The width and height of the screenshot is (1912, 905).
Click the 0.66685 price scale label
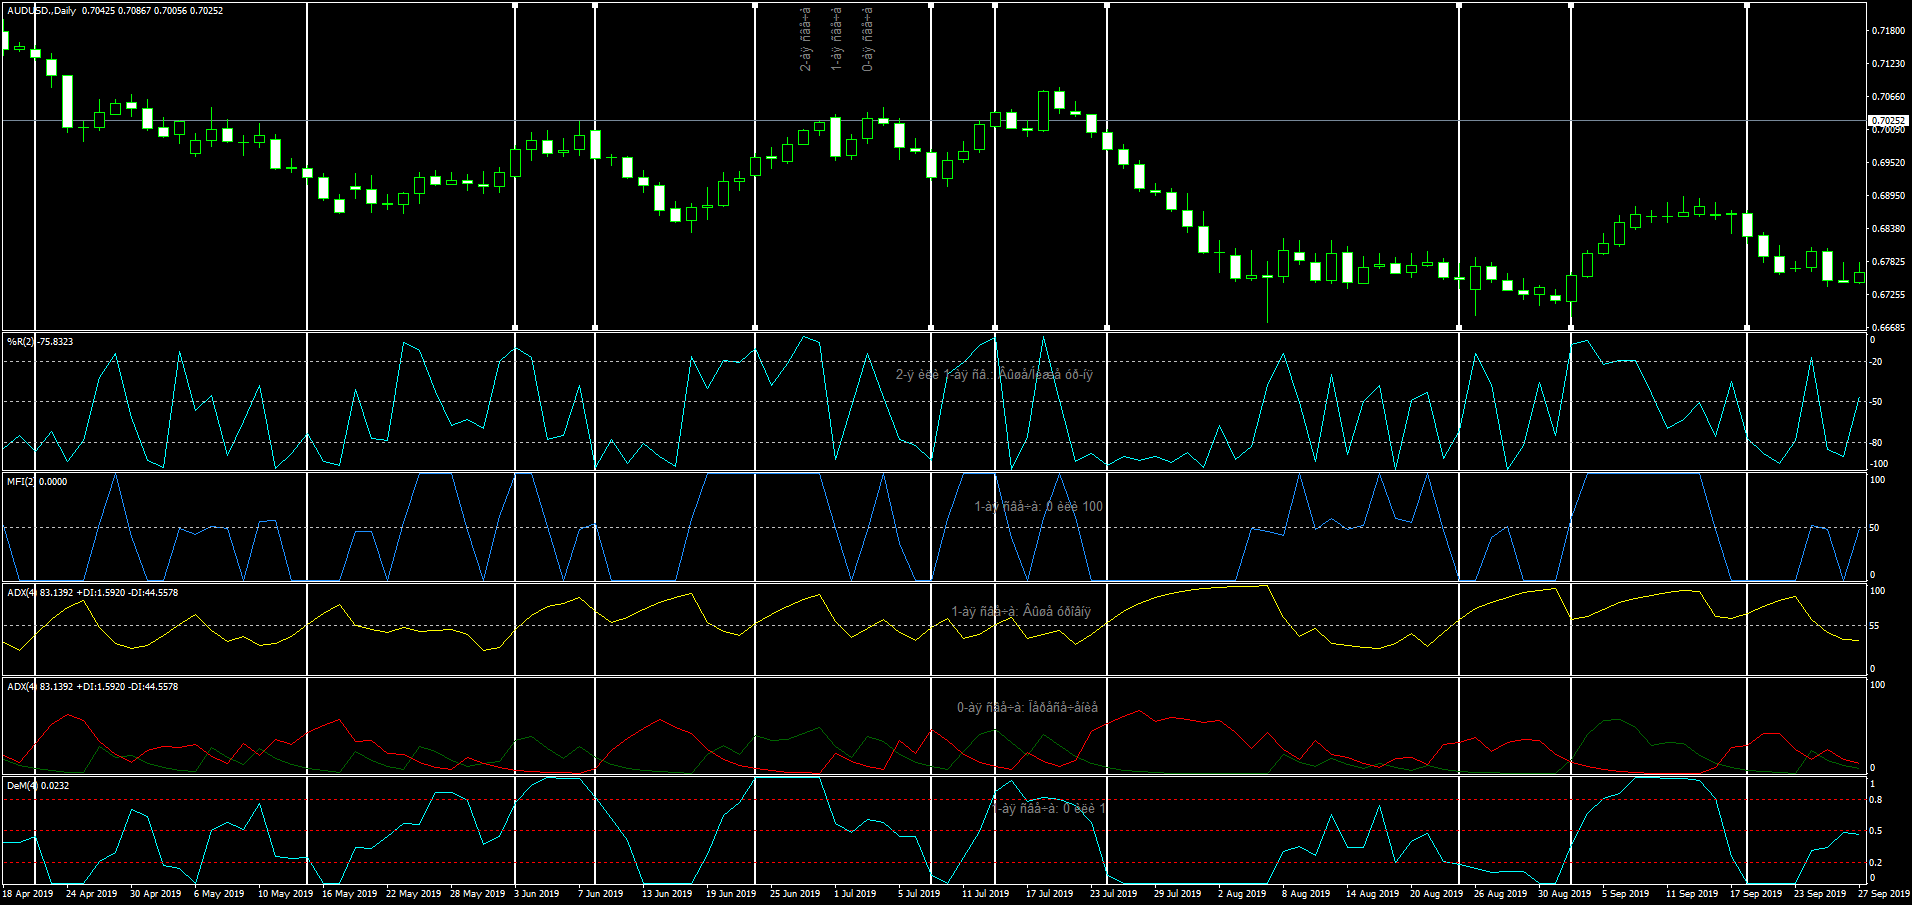[x=1888, y=328]
